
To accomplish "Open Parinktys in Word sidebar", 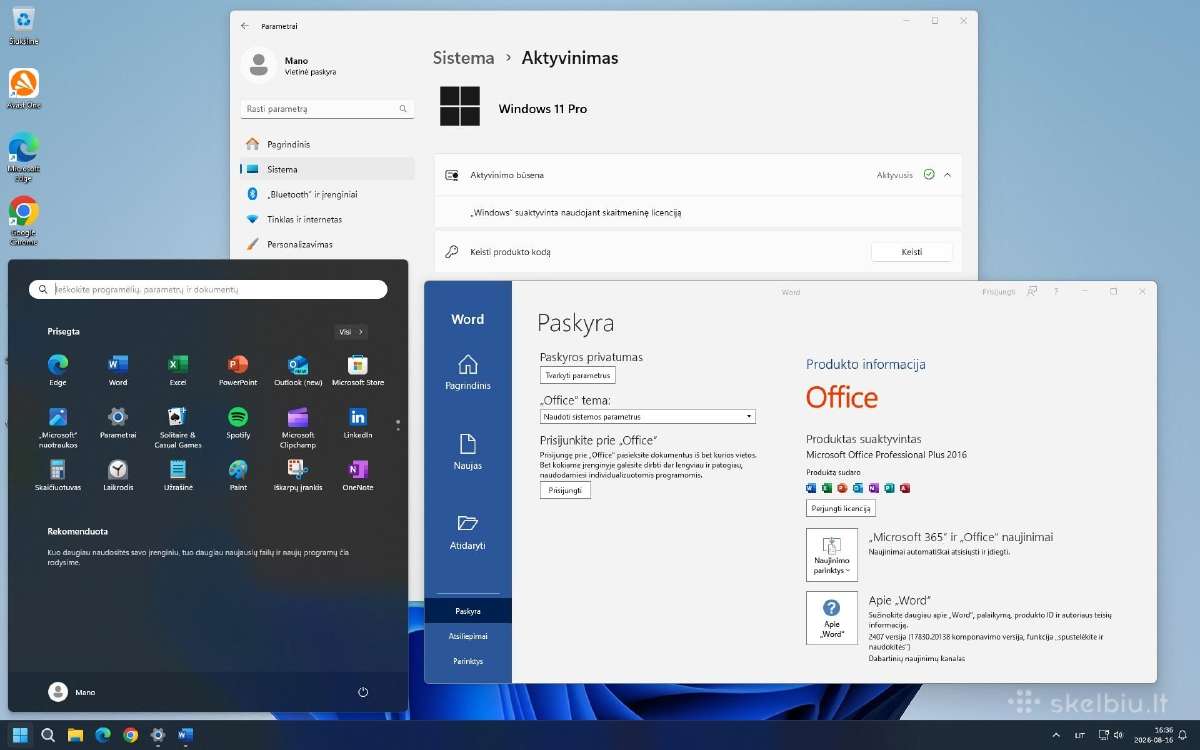I will coord(467,661).
